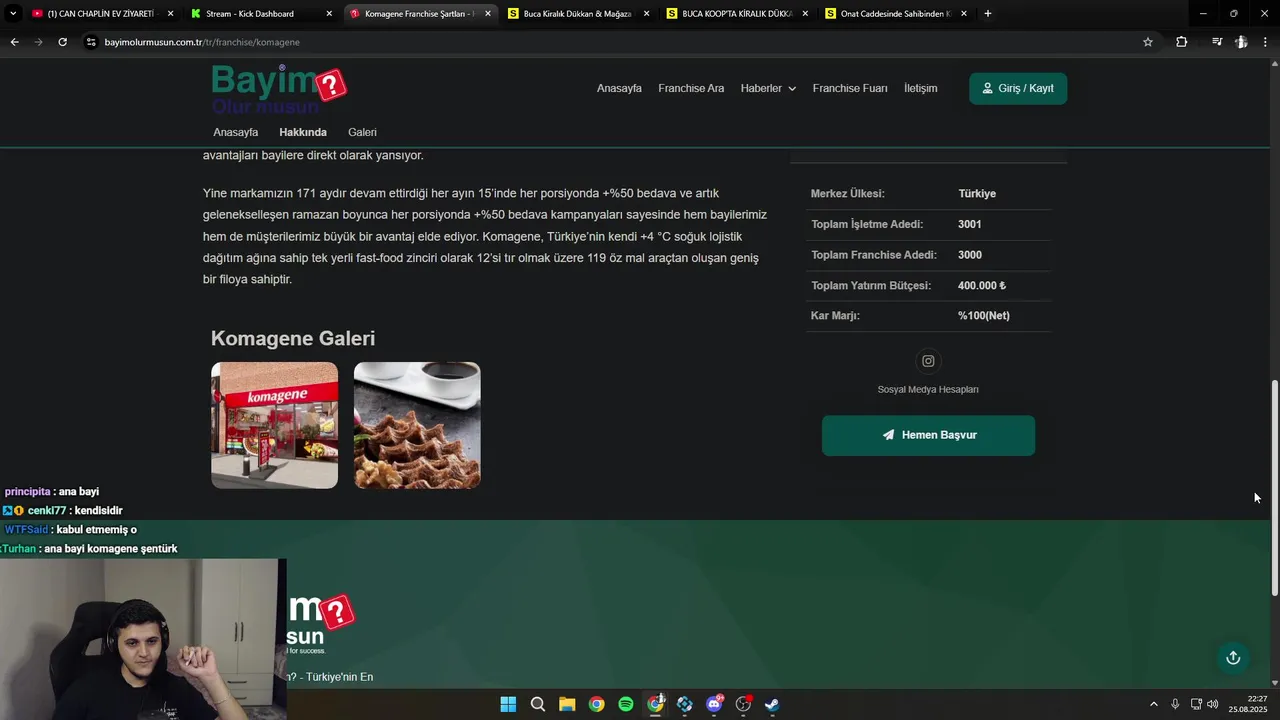This screenshot has width=1280, height=720.
Task: Select the Anasayfa sub-tab
Action: pos(235,132)
